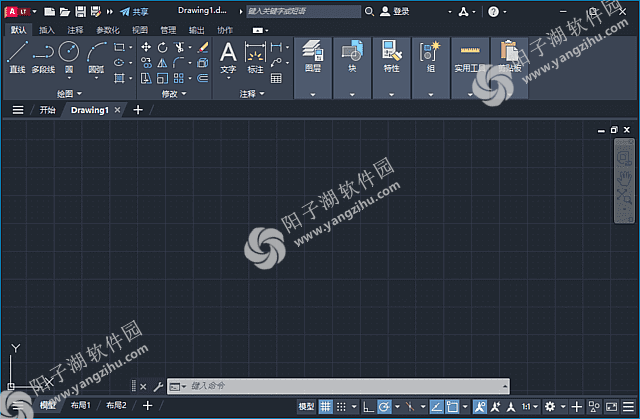Open the workspace switching gear dropdown
The width and height of the screenshot is (640, 419).
point(563,406)
